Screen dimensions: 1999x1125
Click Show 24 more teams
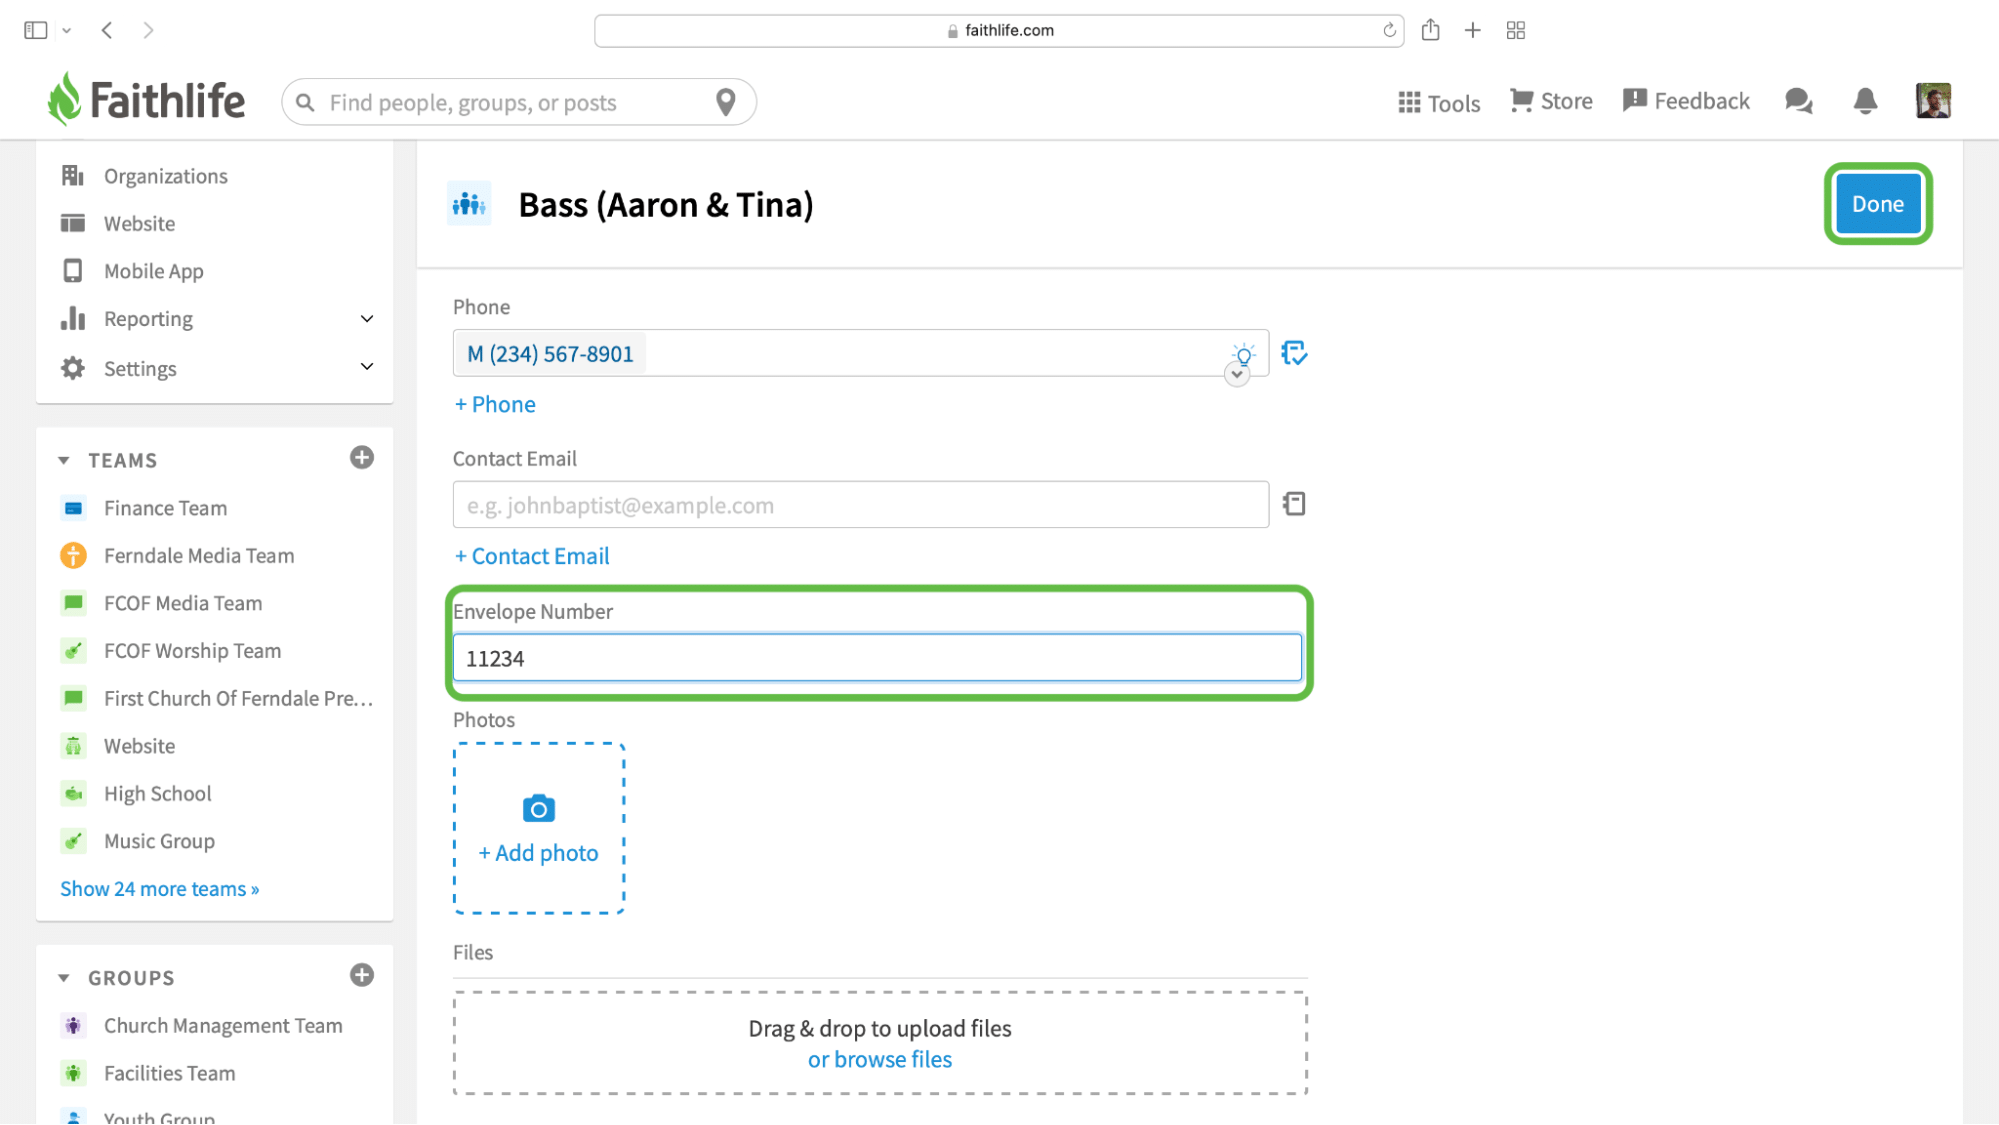tap(160, 889)
